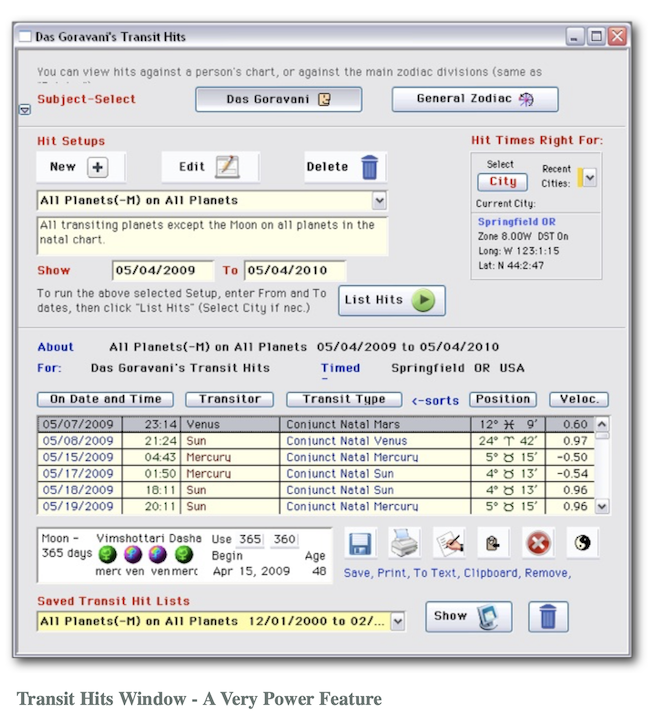The width and height of the screenshot is (655, 723).
Task: Expand the Recent Cities dropdown
Action: [x=589, y=177]
